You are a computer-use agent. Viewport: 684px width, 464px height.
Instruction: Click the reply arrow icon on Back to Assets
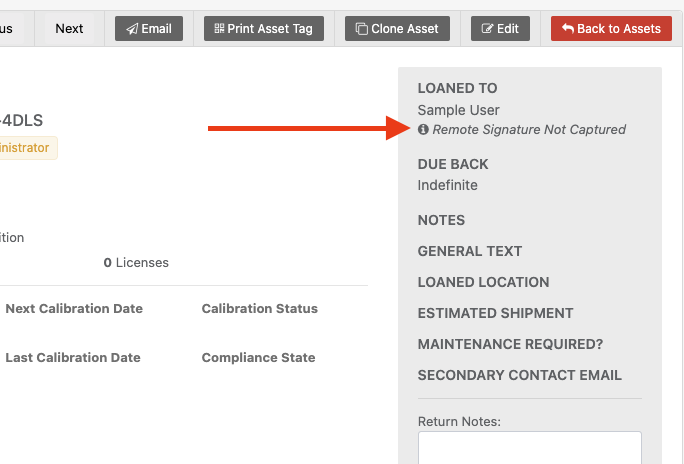pos(568,29)
